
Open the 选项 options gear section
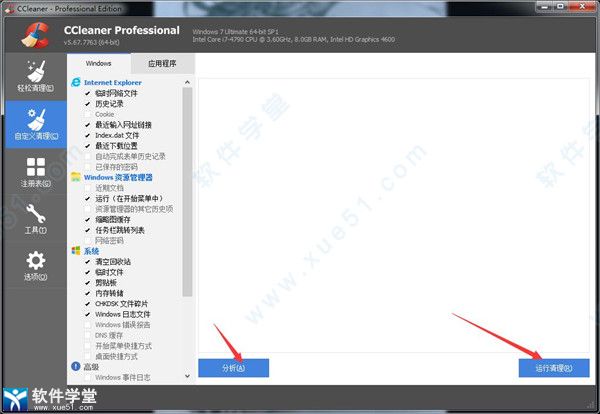coord(36,266)
